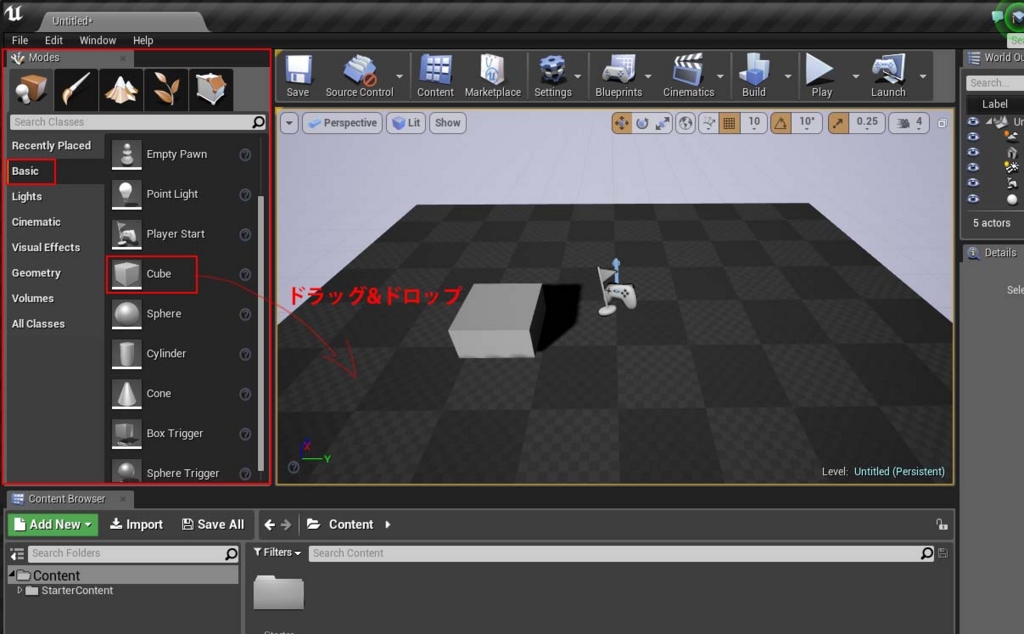Click the Play toolbar button
The image size is (1024, 634).
(821, 76)
